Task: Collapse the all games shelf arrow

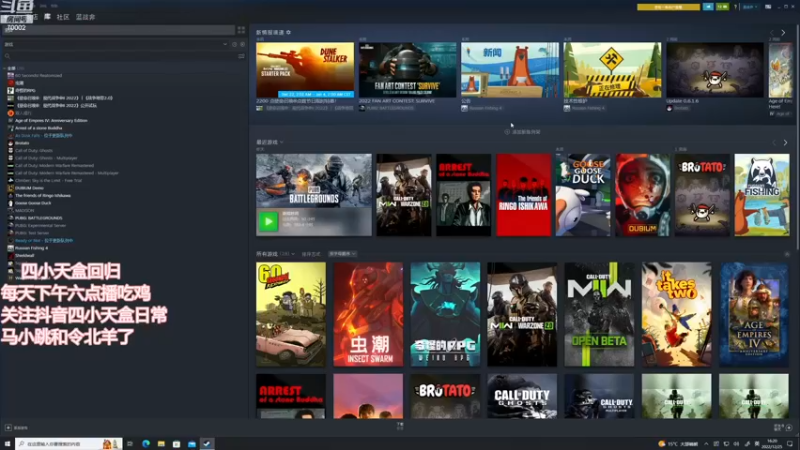Action: pos(787,254)
